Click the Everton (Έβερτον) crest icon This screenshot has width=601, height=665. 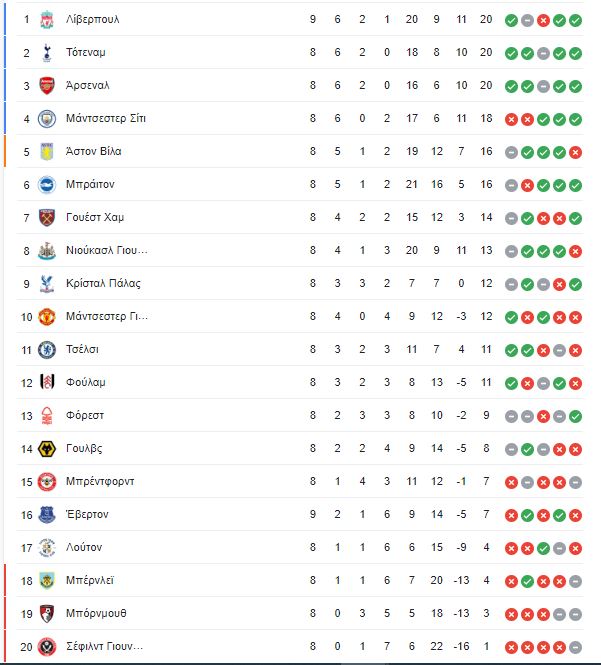(47, 515)
